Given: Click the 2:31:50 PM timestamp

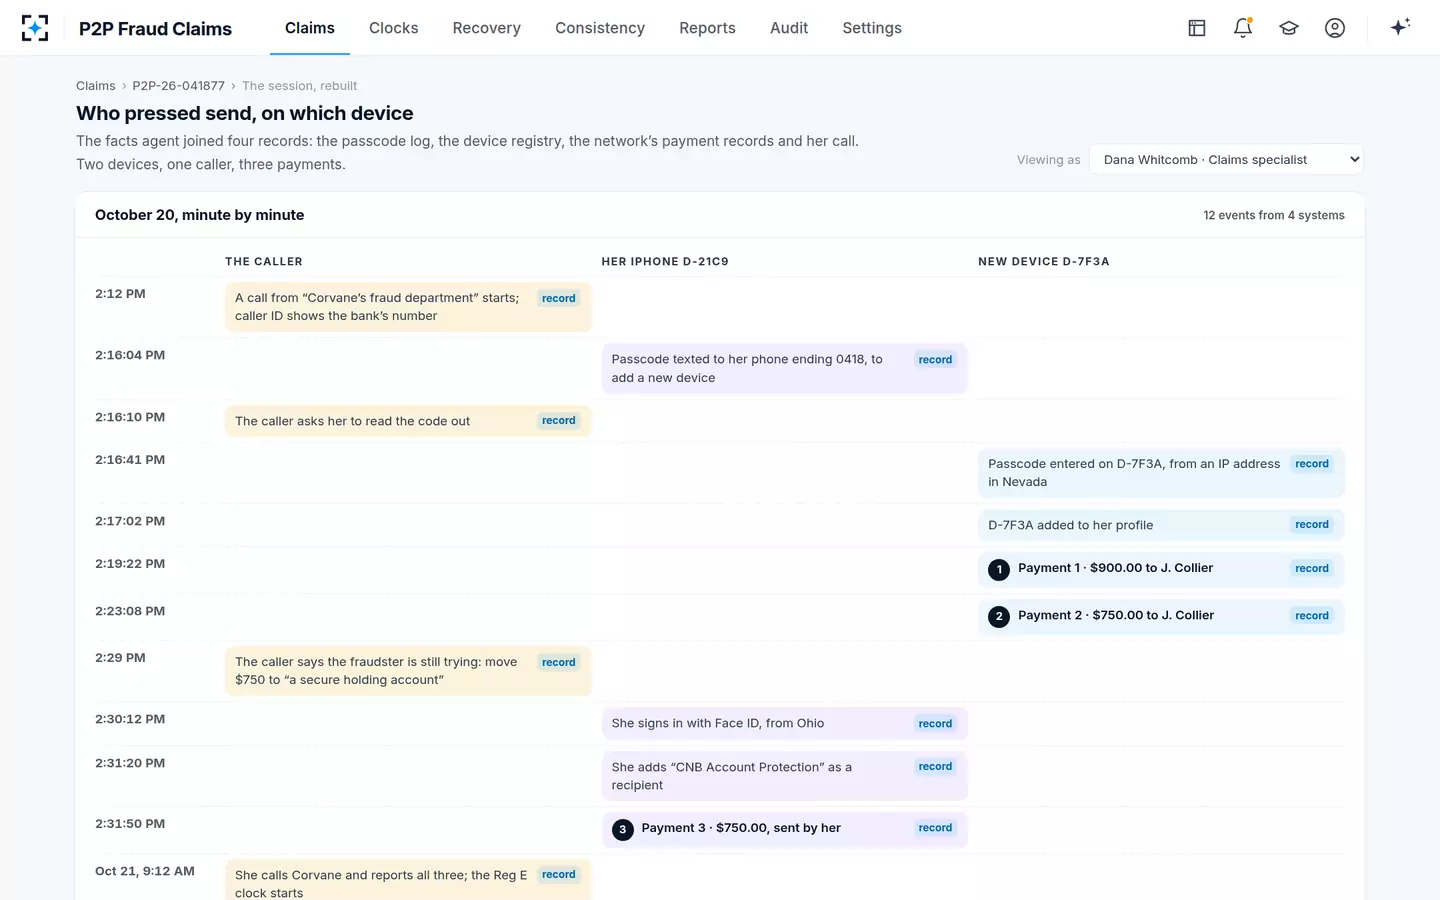Looking at the screenshot, I should coord(130,824).
